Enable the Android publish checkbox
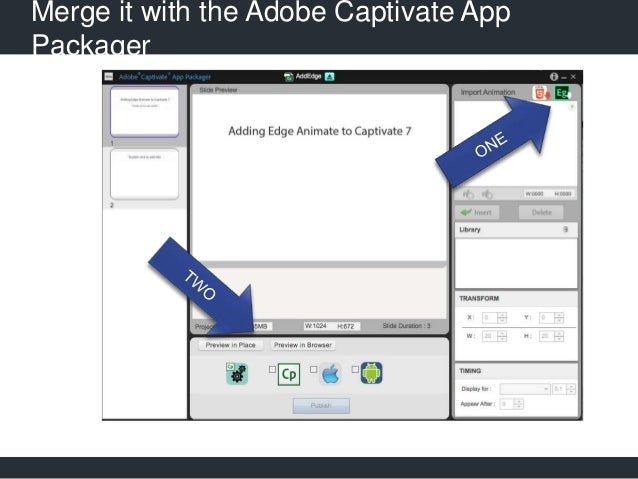638x479 pixels. click(355, 370)
